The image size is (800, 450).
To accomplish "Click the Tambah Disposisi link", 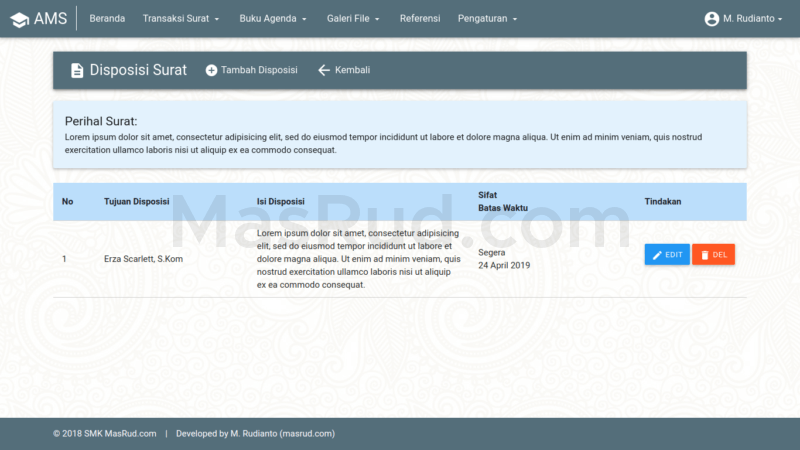I will [259, 70].
